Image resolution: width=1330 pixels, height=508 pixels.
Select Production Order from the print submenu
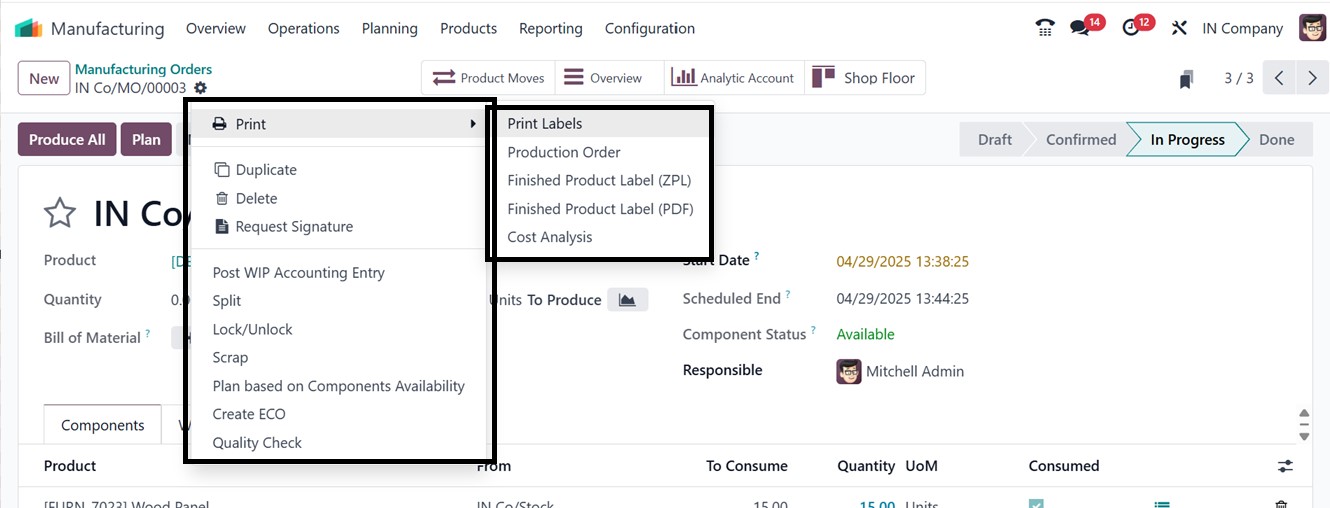(x=564, y=152)
